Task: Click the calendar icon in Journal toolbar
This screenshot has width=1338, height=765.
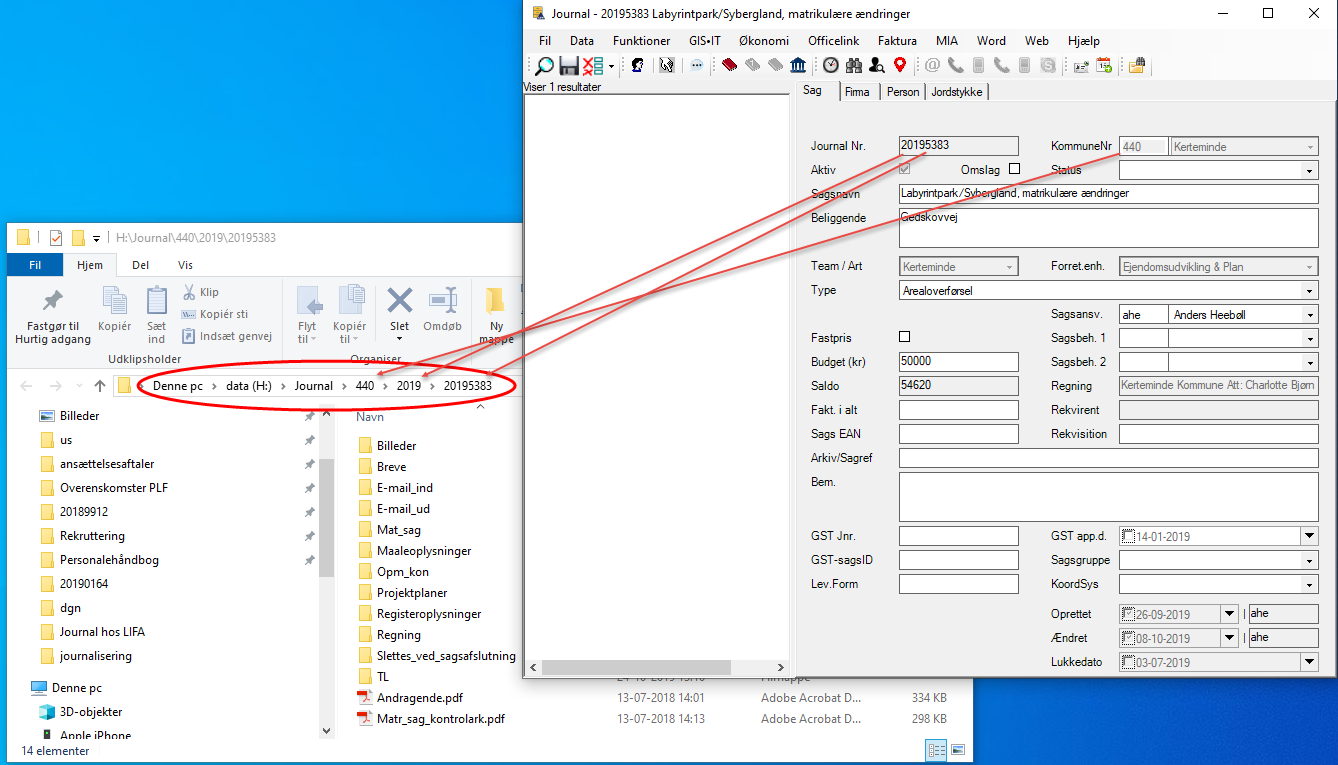Action: (1104, 66)
